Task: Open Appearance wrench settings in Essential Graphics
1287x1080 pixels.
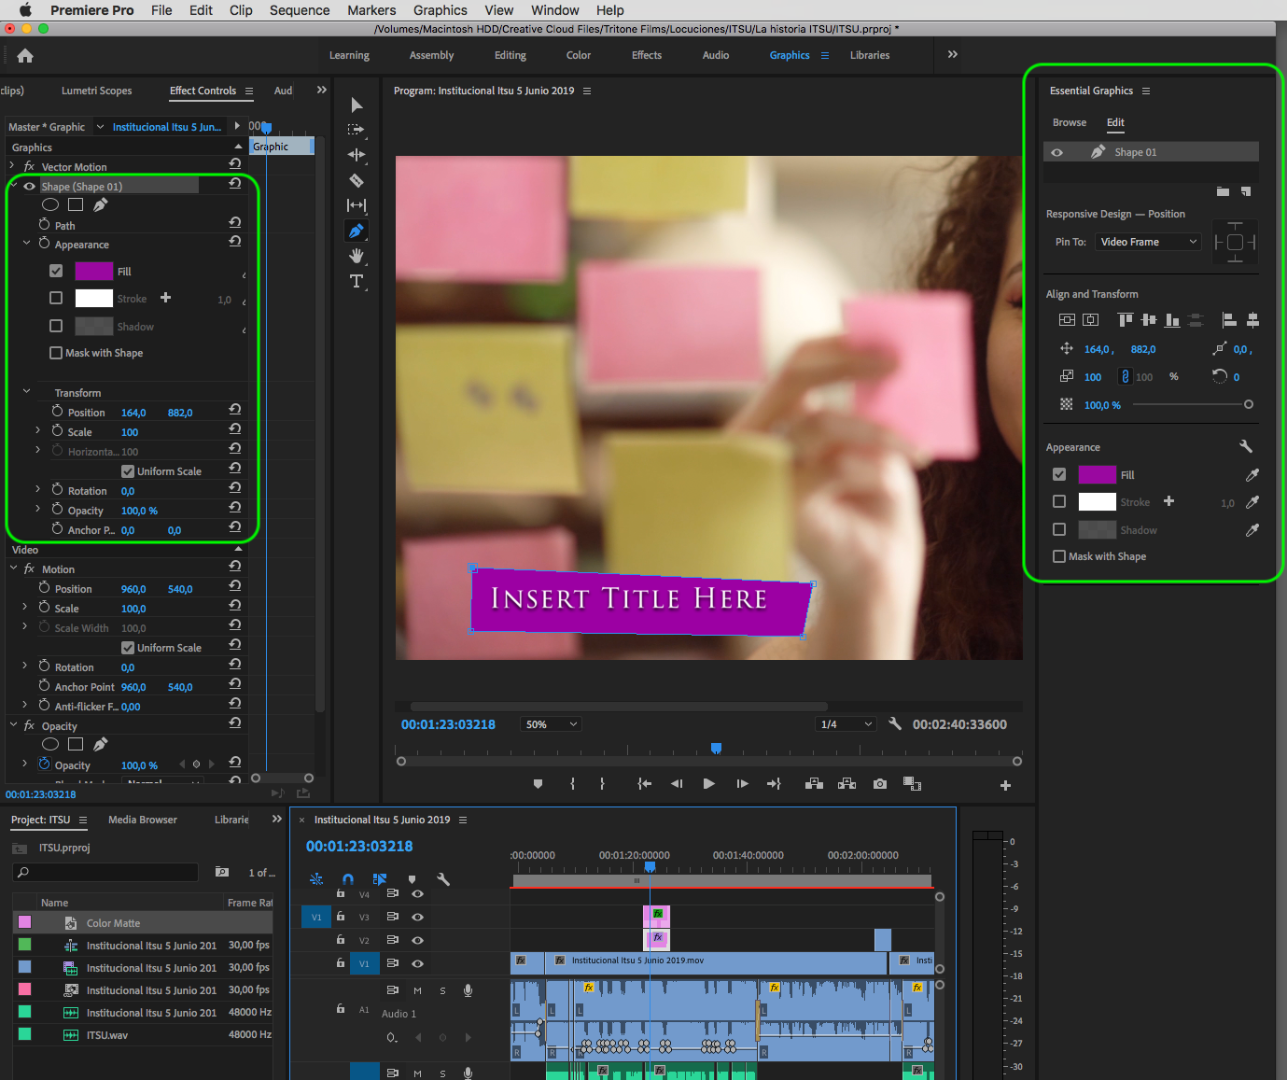Action: point(1246,447)
